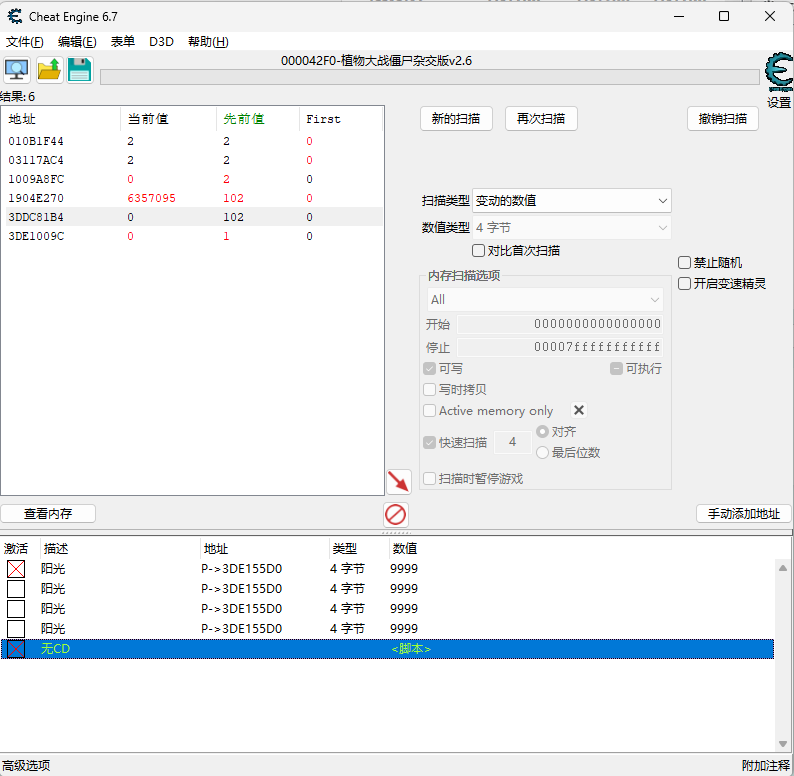Image resolution: width=794 pixels, height=776 pixels.
Task: Expand the 扫描类型 dropdown
Action: 571,200
